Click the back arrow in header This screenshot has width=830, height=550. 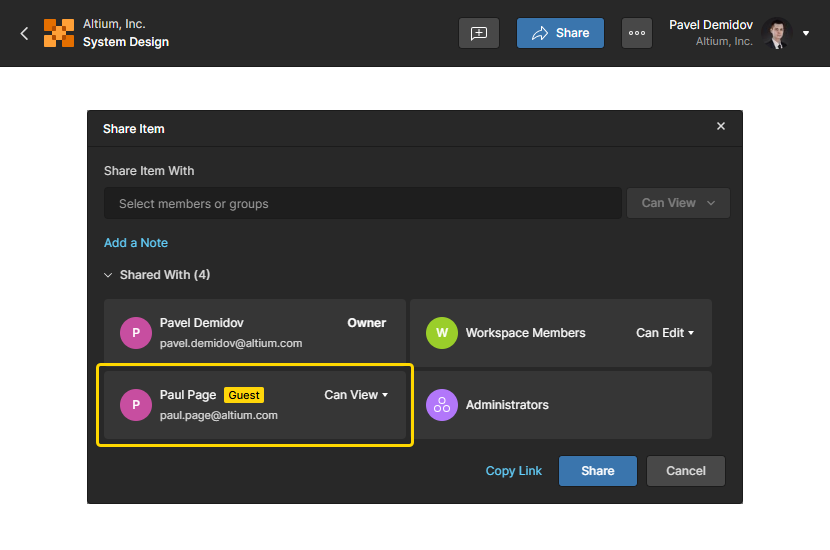coord(25,33)
